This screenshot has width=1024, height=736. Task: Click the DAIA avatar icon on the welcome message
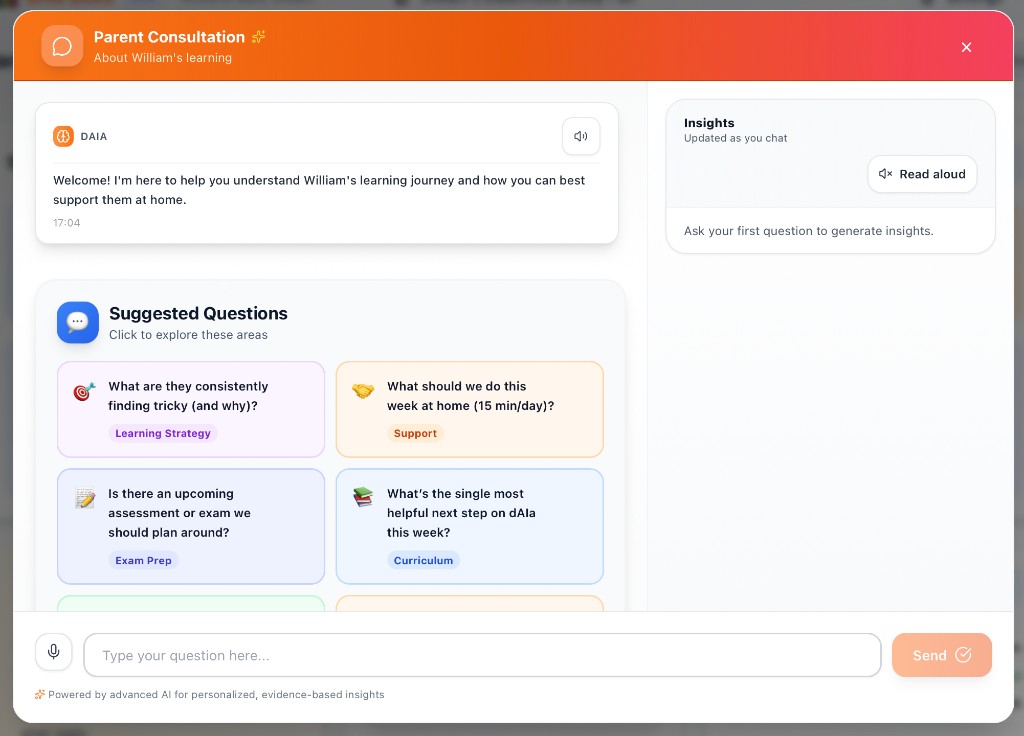(64, 136)
